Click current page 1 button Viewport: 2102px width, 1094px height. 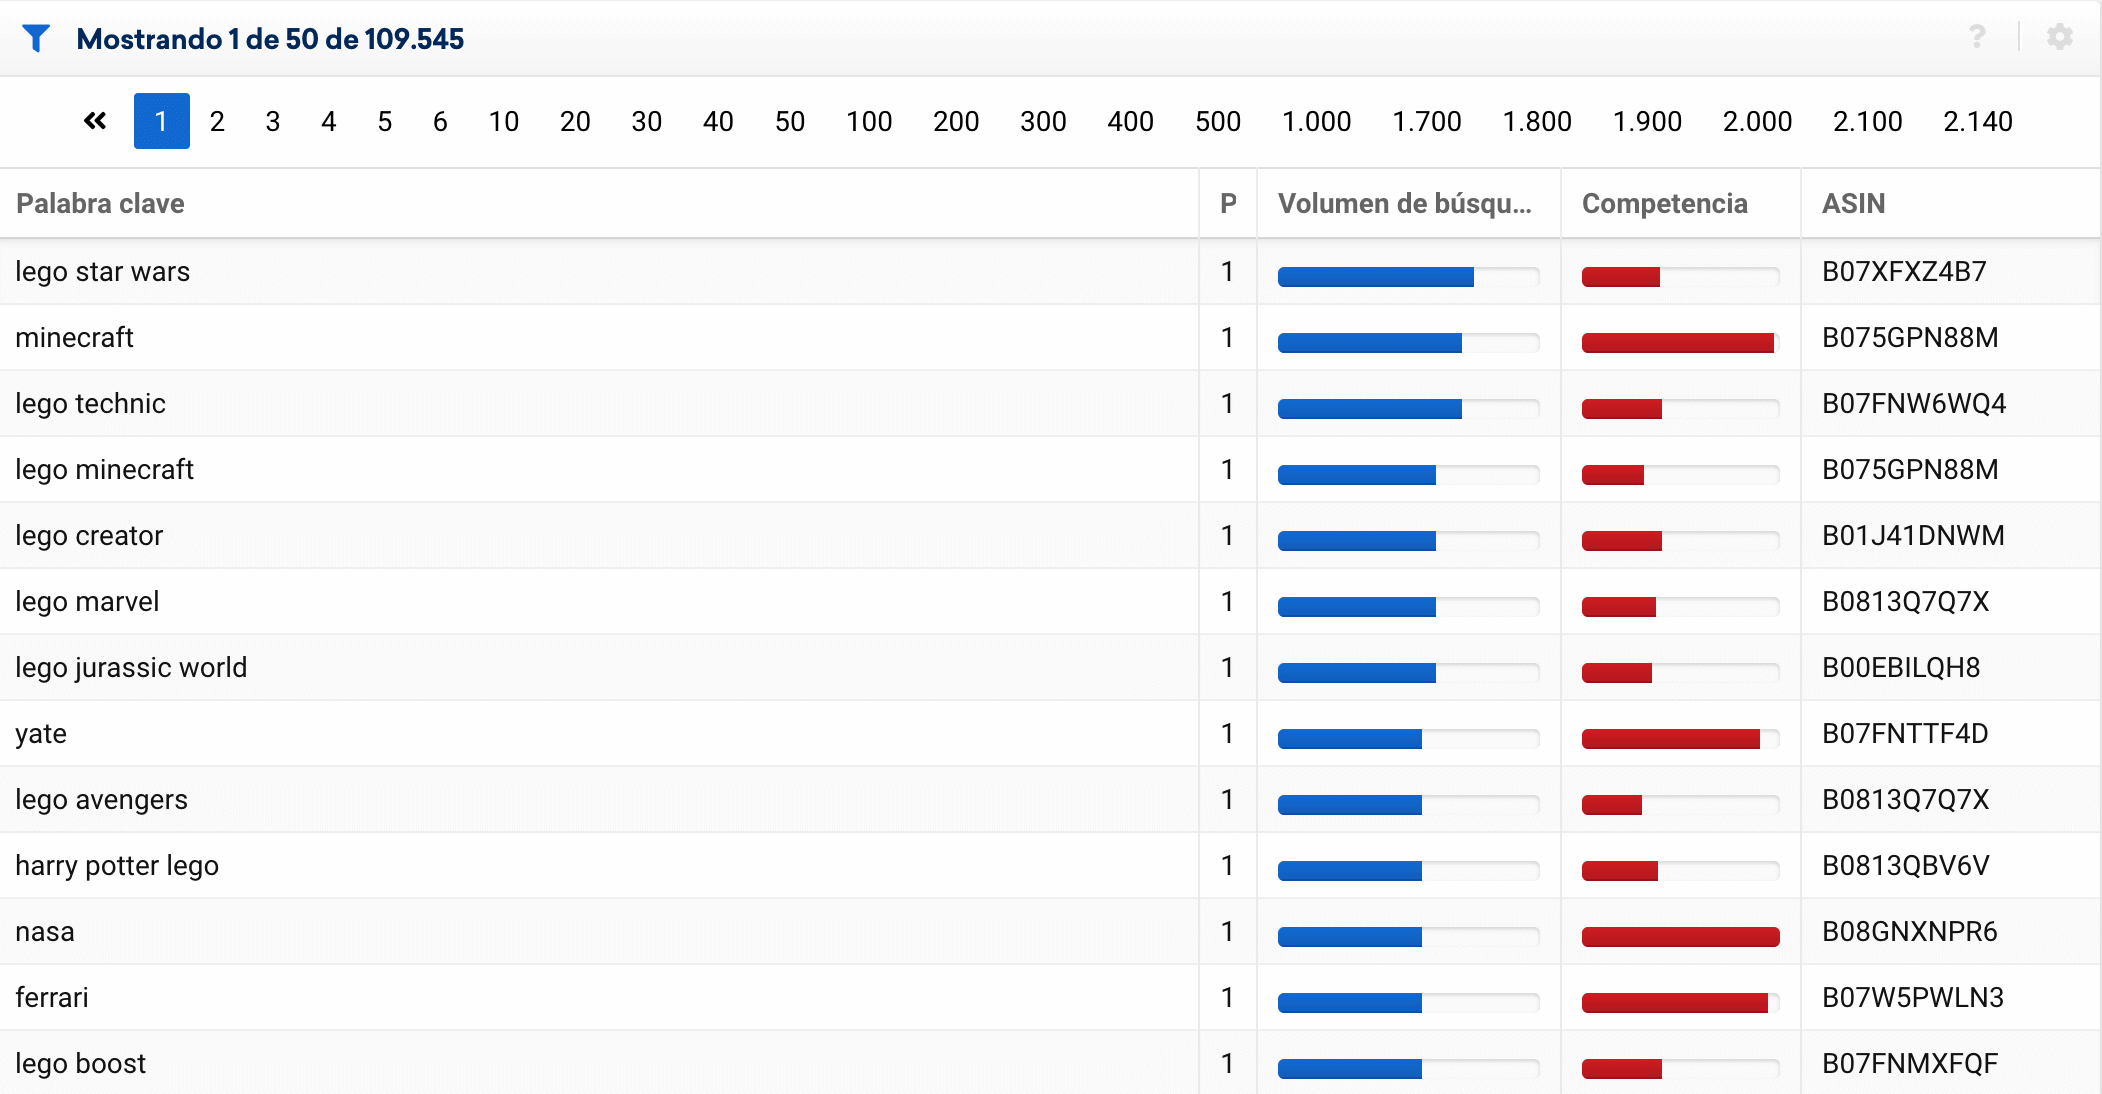tap(161, 121)
